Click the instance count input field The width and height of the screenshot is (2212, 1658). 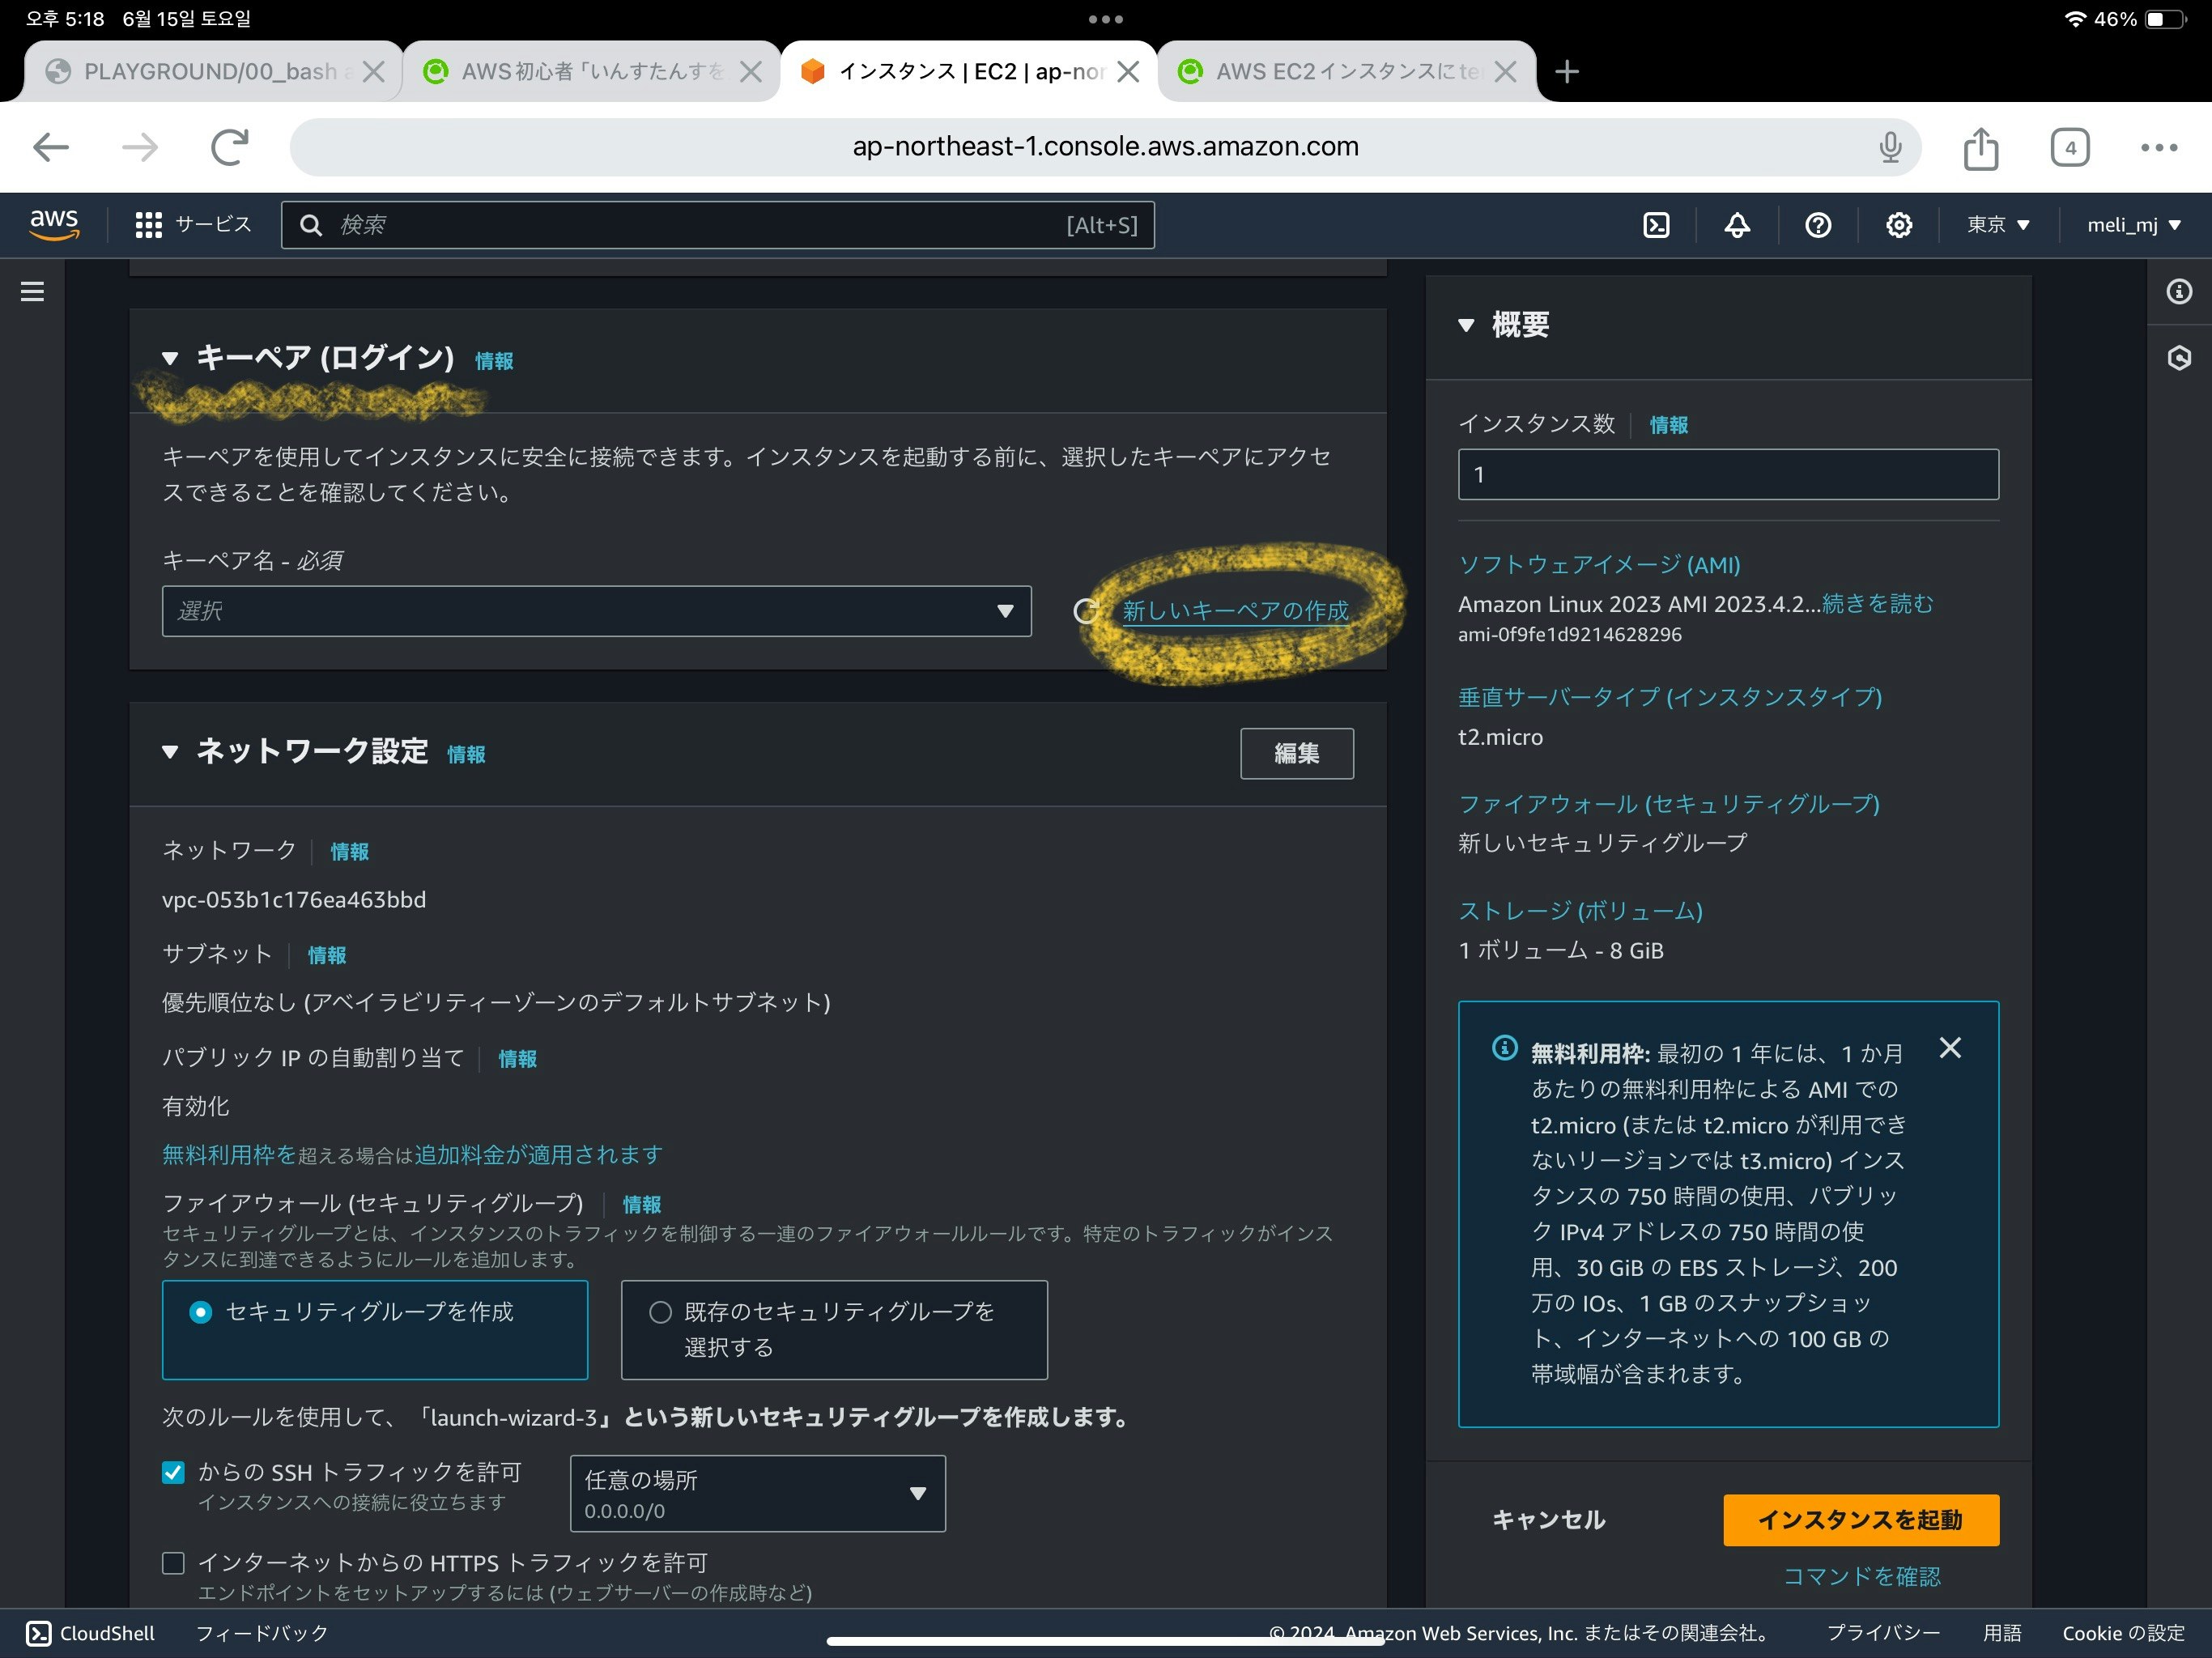coord(1727,475)
